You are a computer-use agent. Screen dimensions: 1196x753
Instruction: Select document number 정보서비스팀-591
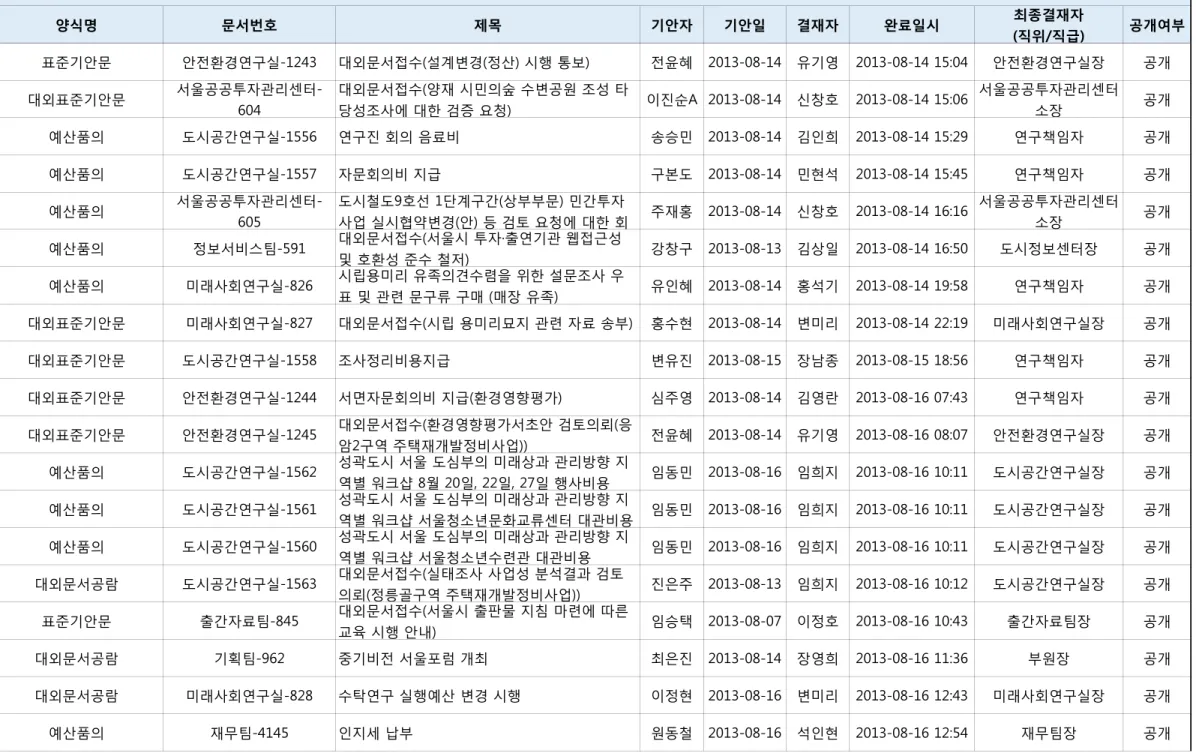249,249
